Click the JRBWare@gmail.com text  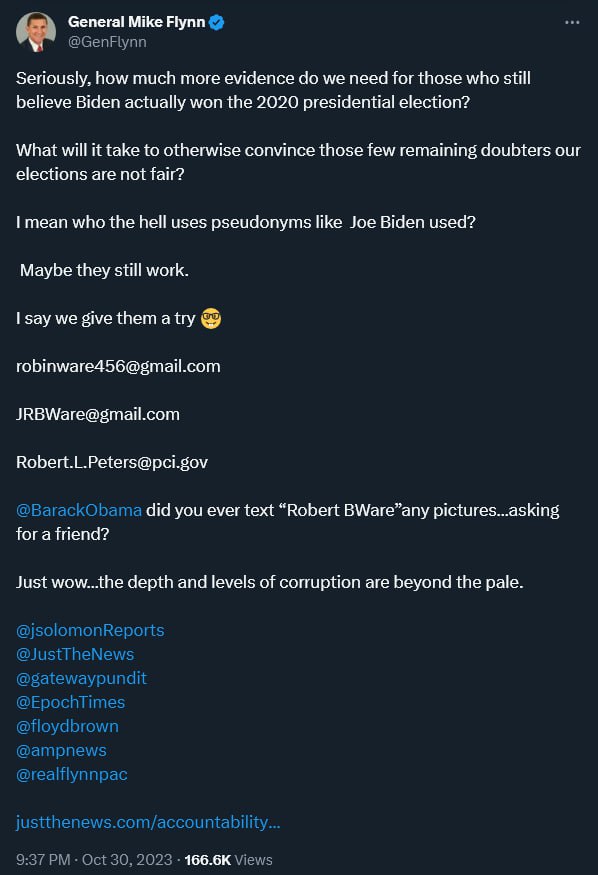[98, 414]
